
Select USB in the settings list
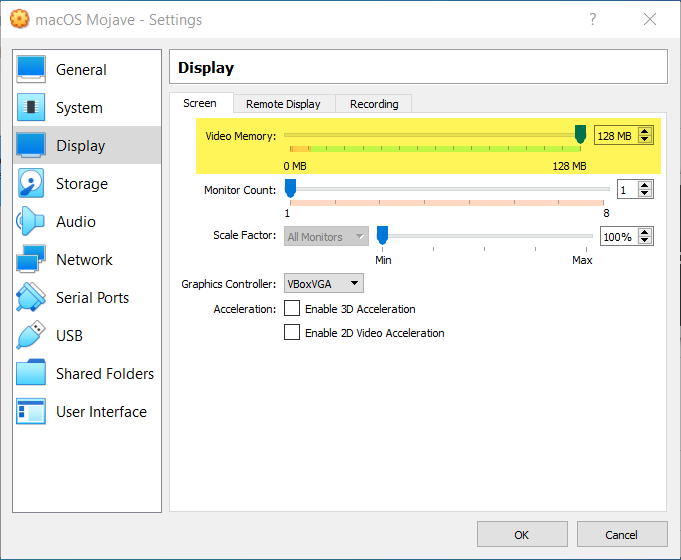(x=87, y=335)
